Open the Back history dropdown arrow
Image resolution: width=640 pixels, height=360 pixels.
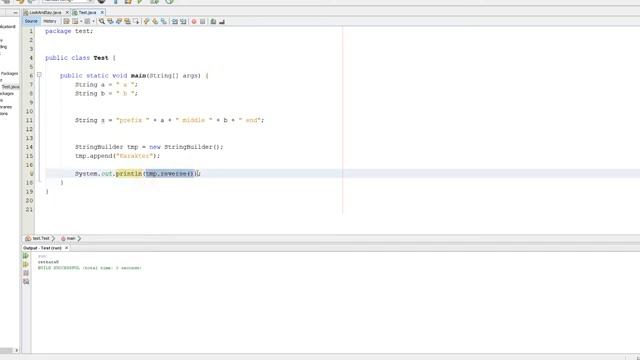coord(81,21)
